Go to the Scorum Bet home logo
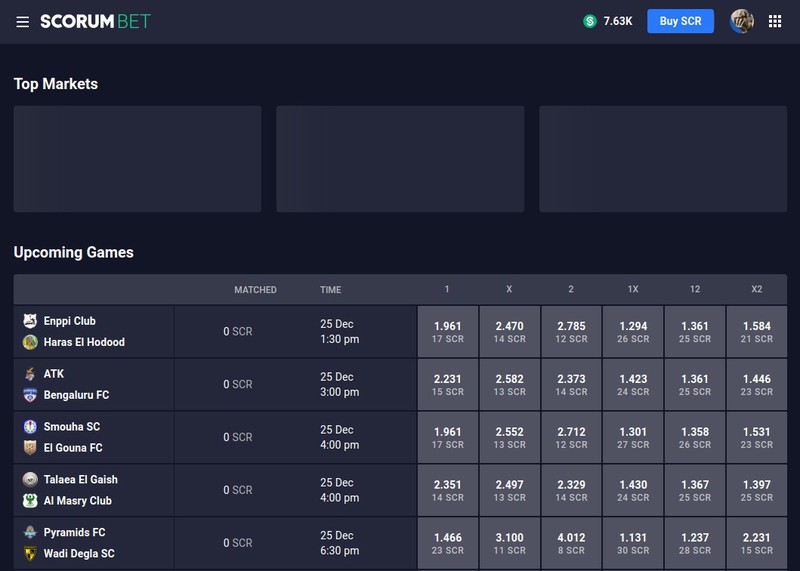 tap(95, 21)
